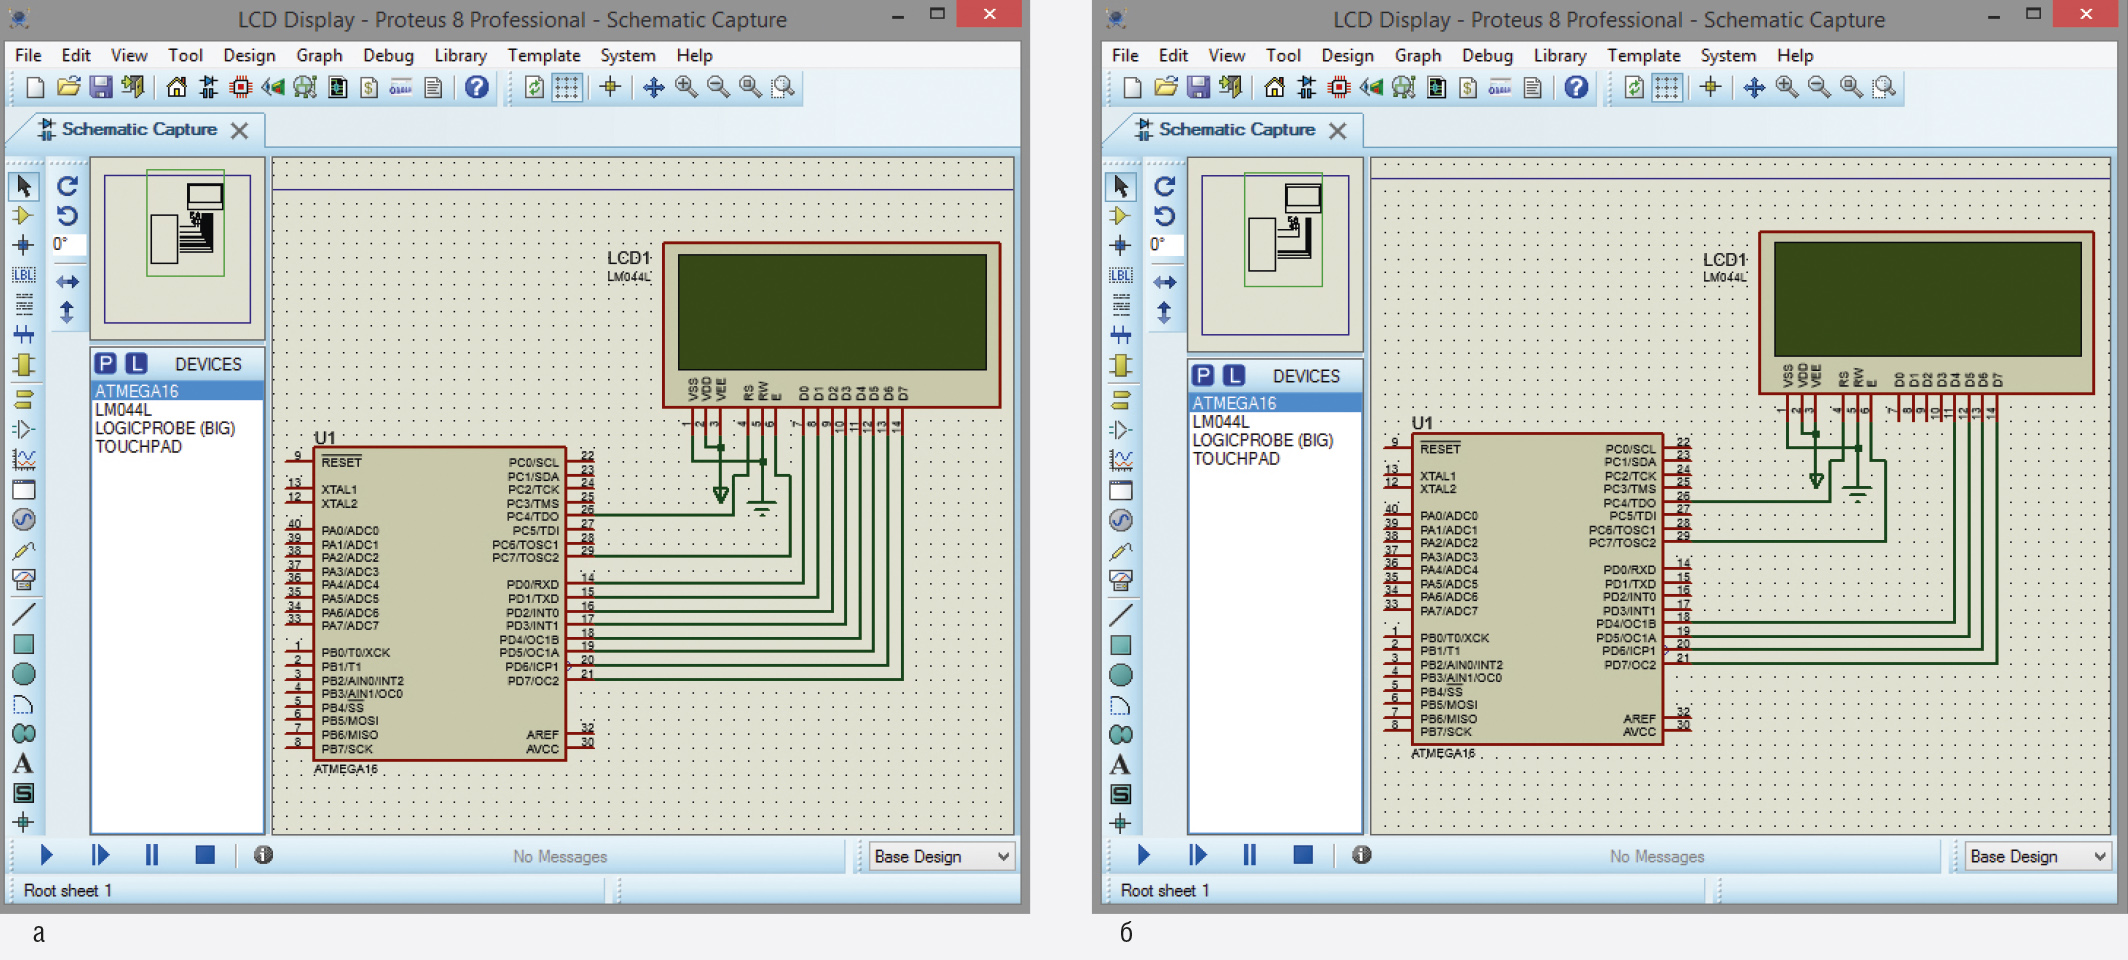Click Open Project folder icon in left window
The height and width of the screenshot is (960, 2128).
pyautogui.click(x=68, y=88)
